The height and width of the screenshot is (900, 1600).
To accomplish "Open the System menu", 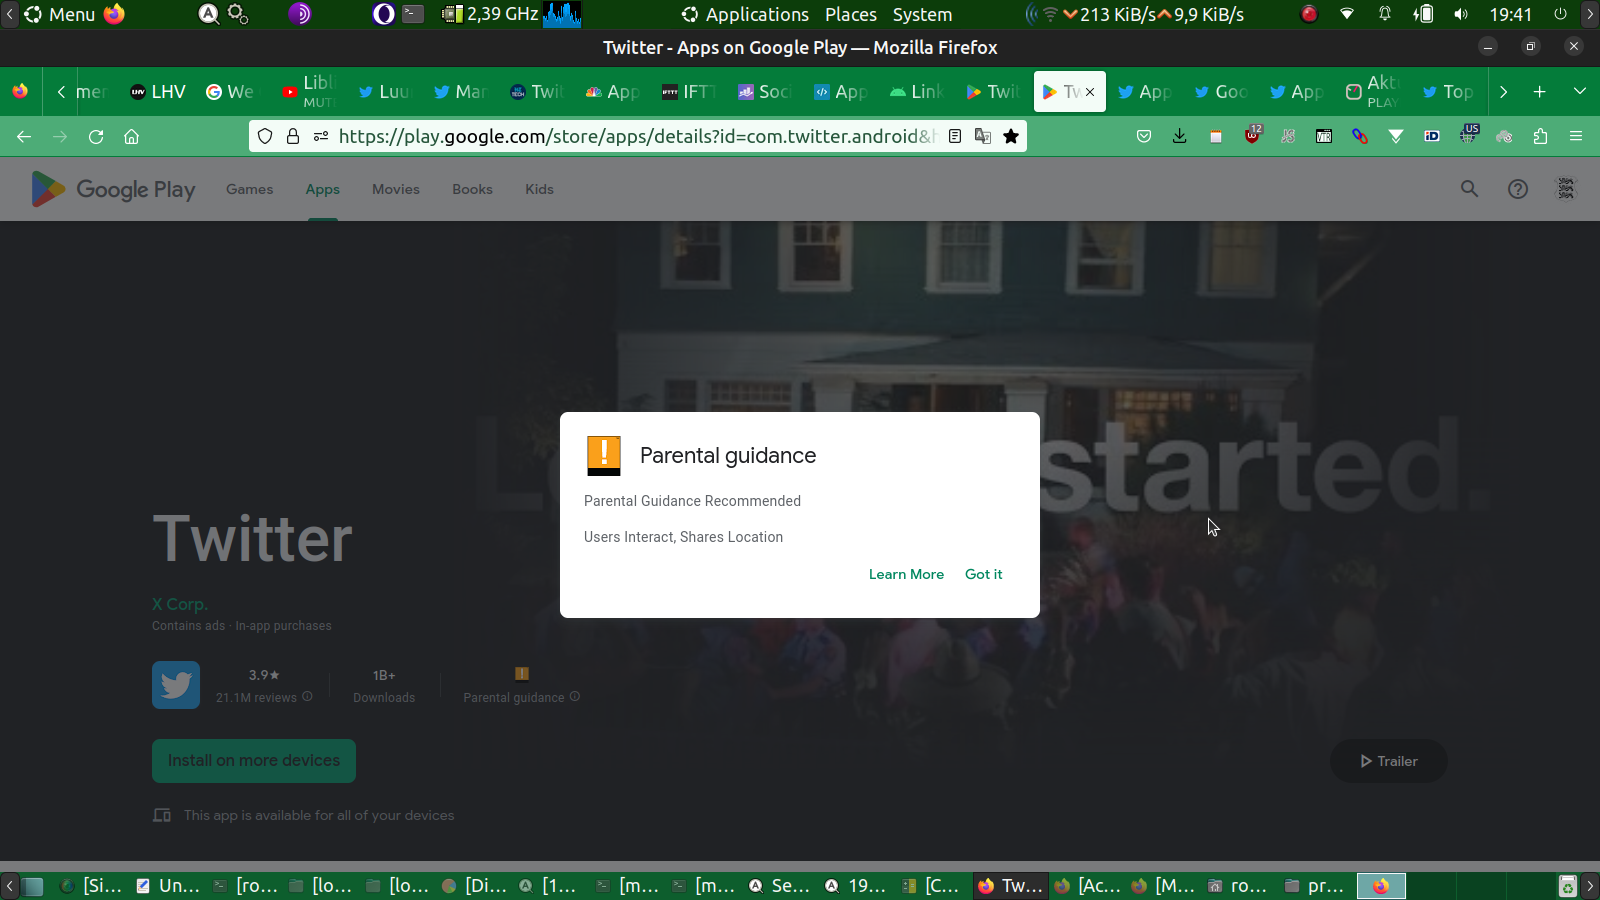I will [922, 14].
